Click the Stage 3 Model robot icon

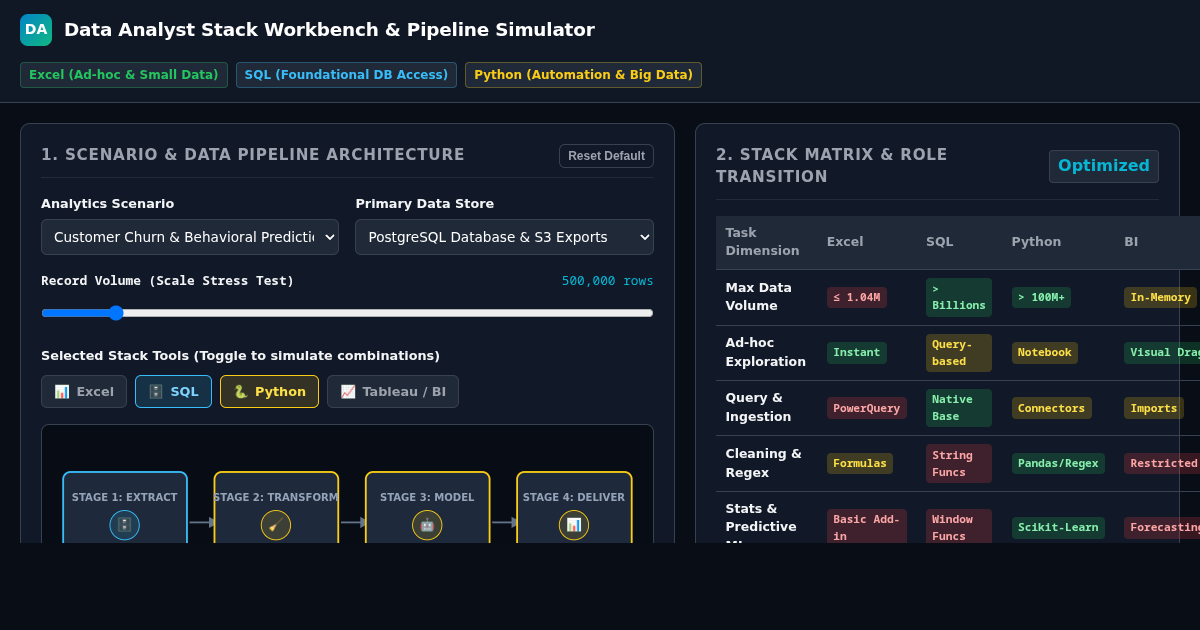pyautogui.click(x=427, y=525)
